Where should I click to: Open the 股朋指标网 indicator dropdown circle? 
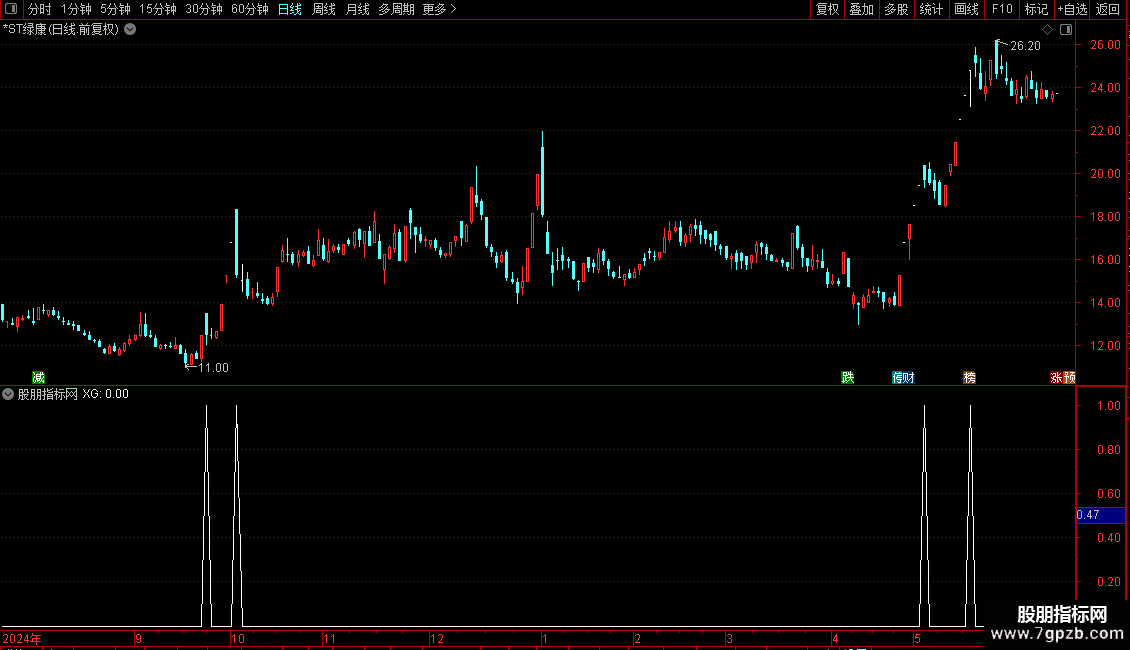click(8, 394)
